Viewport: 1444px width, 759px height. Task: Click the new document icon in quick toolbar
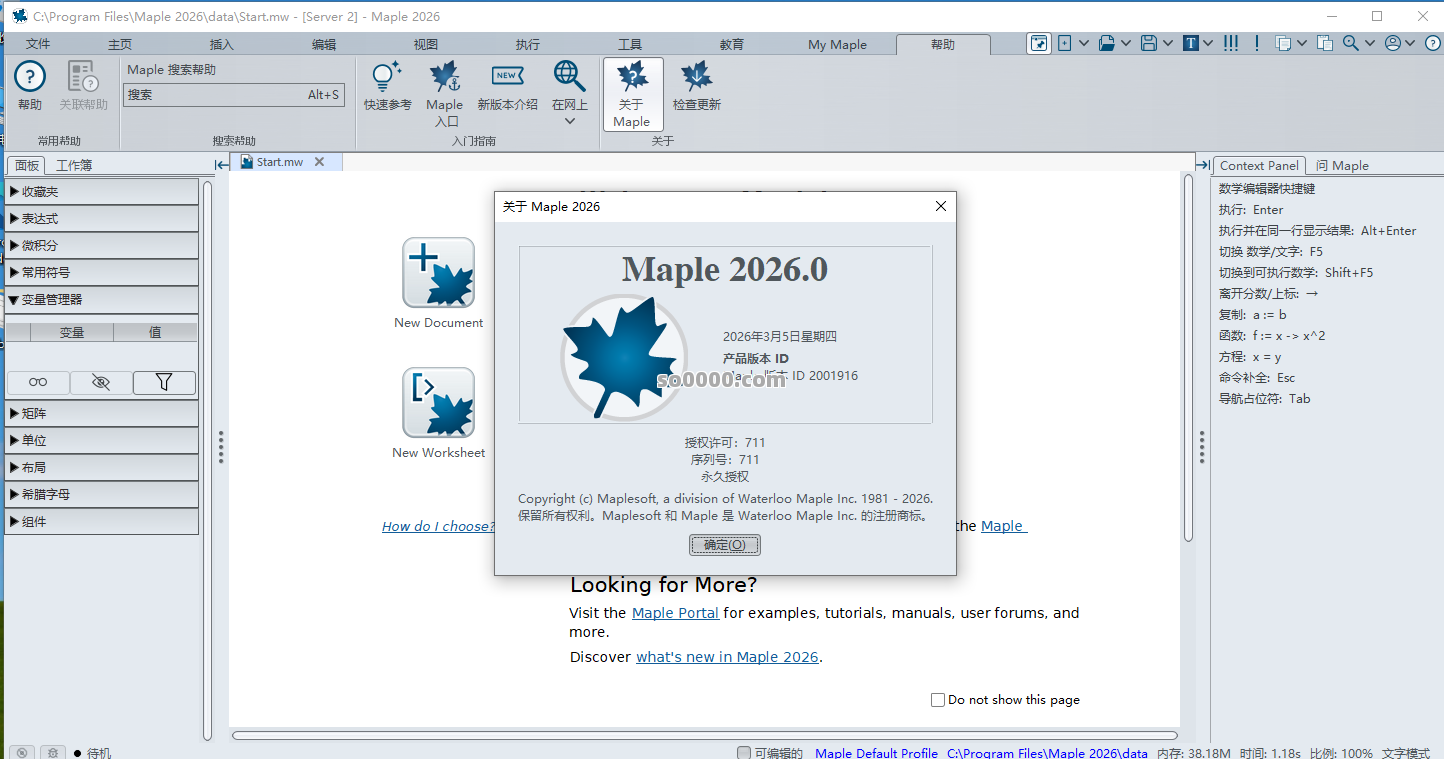1065,43
